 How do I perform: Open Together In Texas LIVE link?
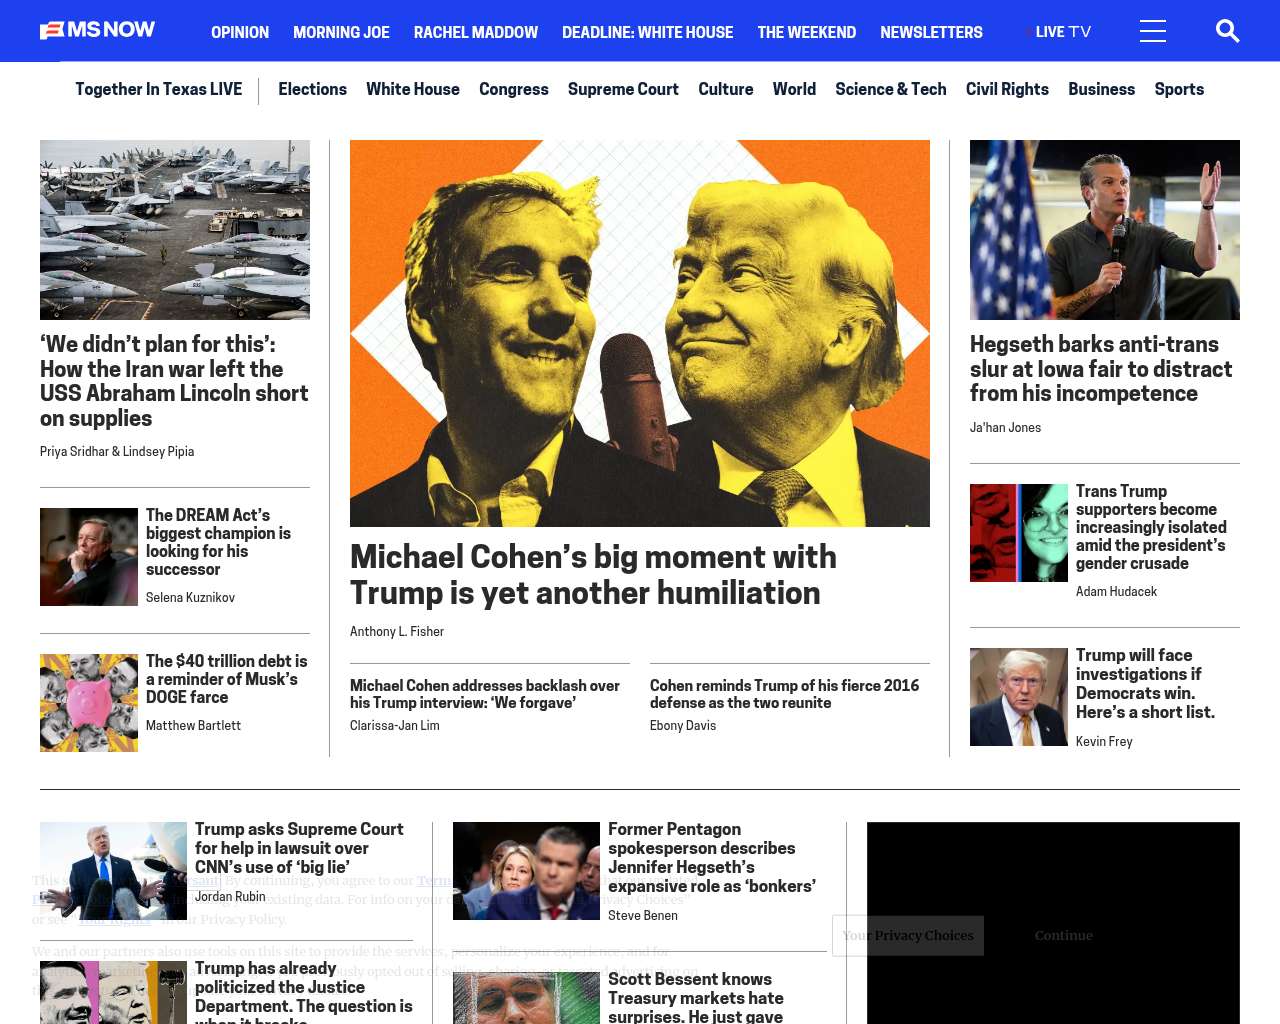(158, 89)
